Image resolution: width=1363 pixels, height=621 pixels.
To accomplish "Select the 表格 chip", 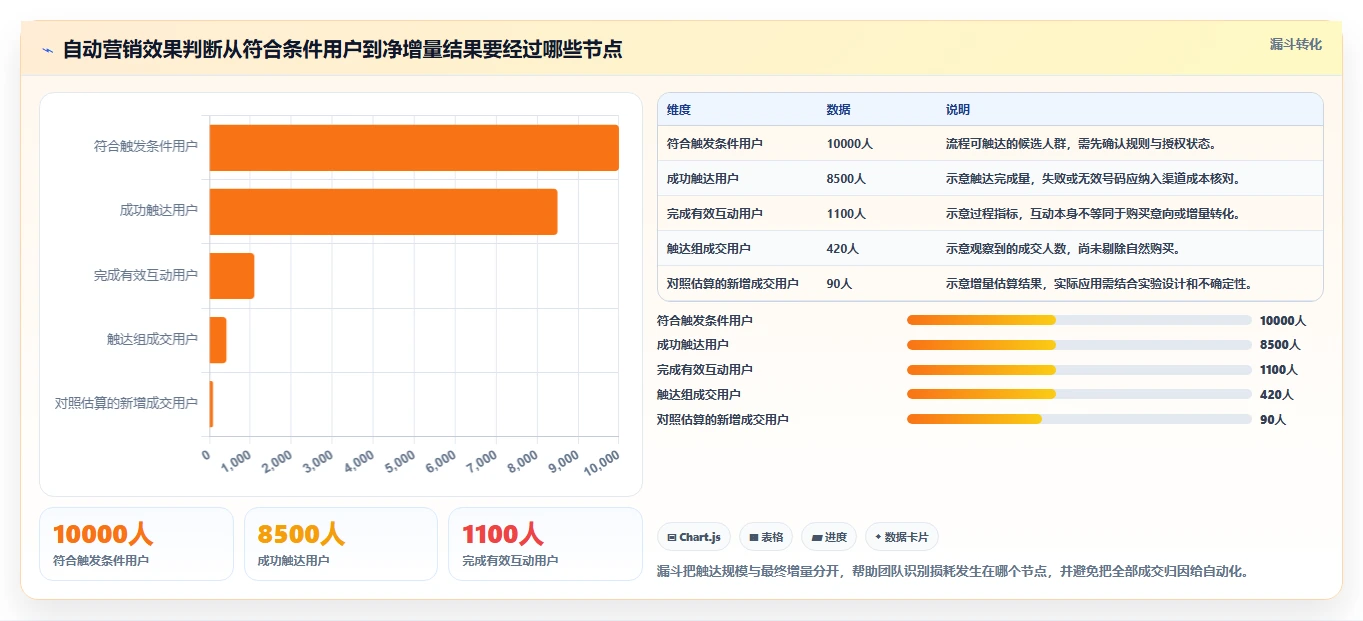I will [x=766, y=537].
